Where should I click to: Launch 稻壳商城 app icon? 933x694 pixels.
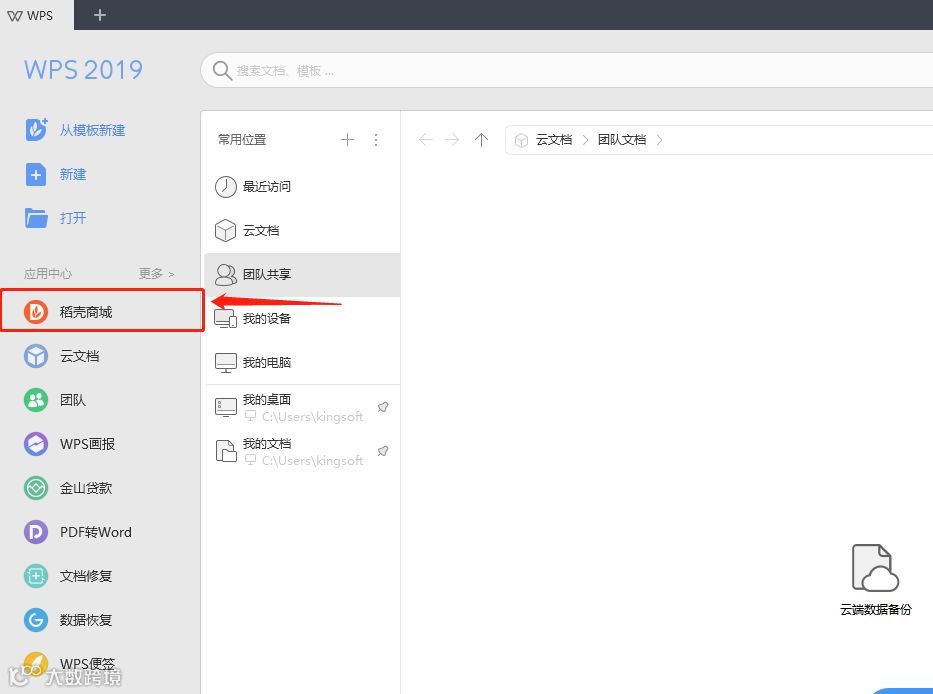tap(36, 311)
